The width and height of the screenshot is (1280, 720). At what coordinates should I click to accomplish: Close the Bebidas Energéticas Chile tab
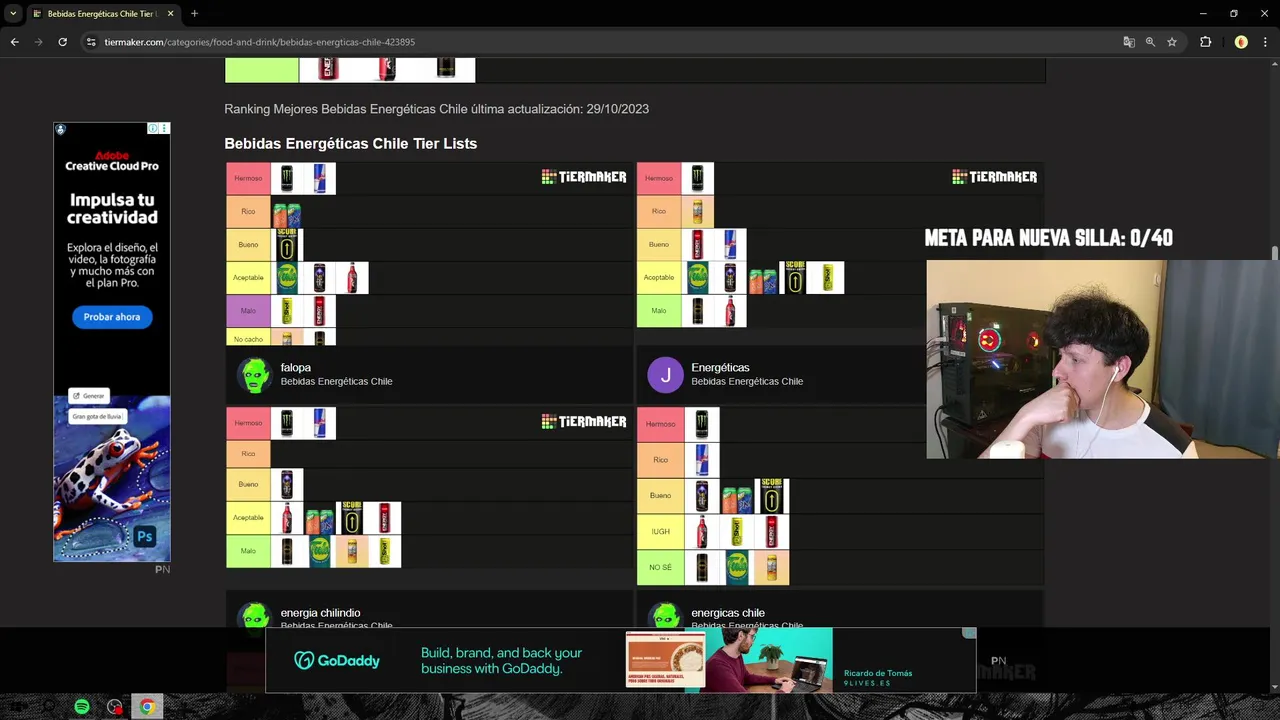click(171, 14)
